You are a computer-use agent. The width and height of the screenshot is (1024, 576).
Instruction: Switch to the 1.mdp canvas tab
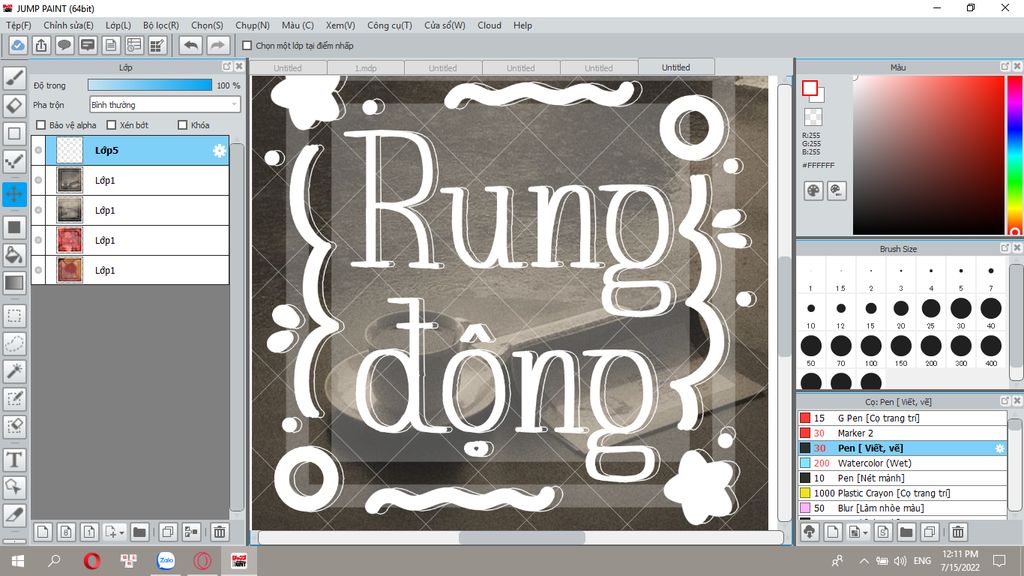click(x=366, y=68)
